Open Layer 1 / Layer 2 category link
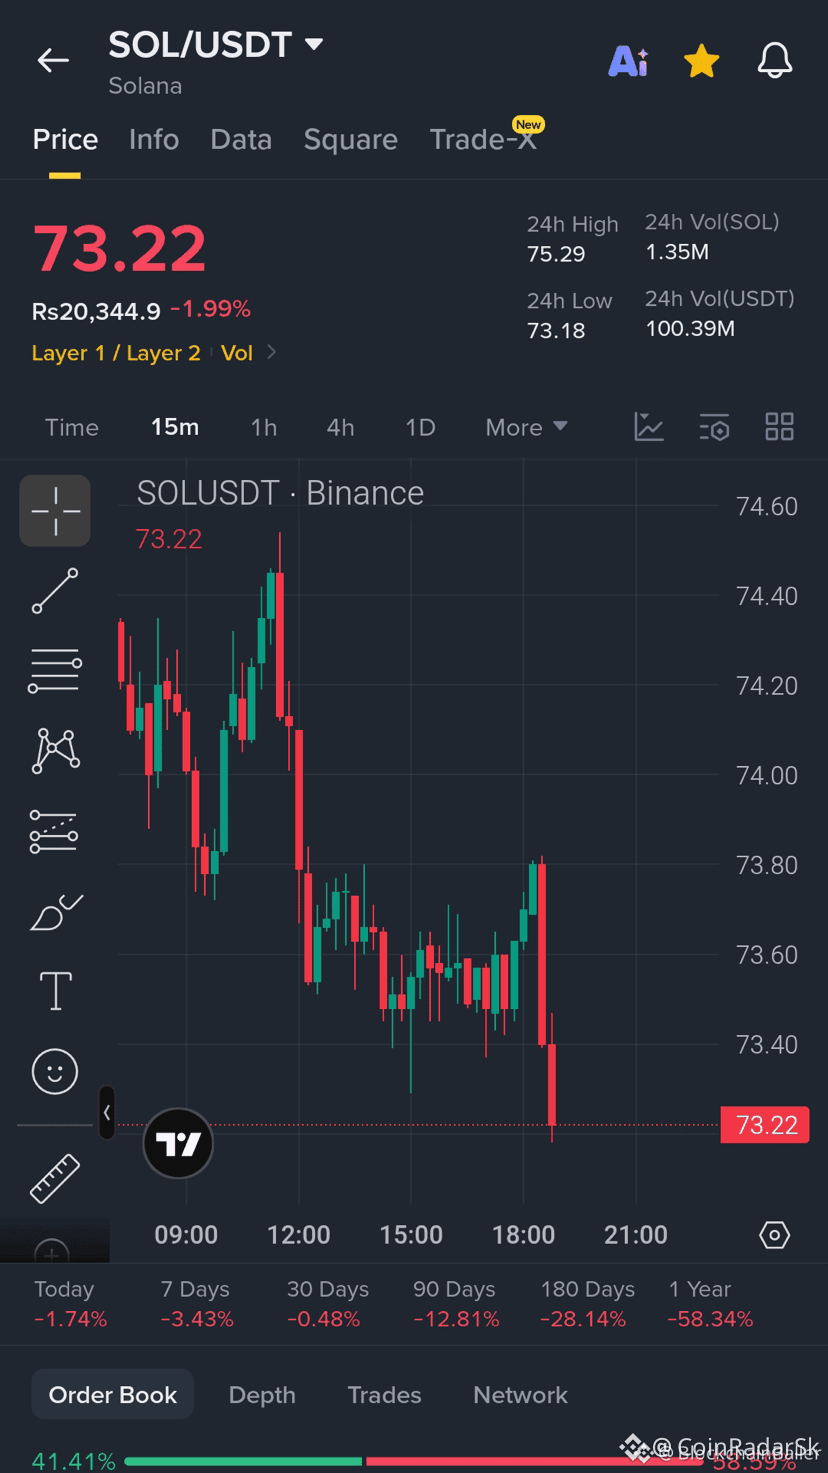Viewport: 828px width, 1473px height. 116,353
